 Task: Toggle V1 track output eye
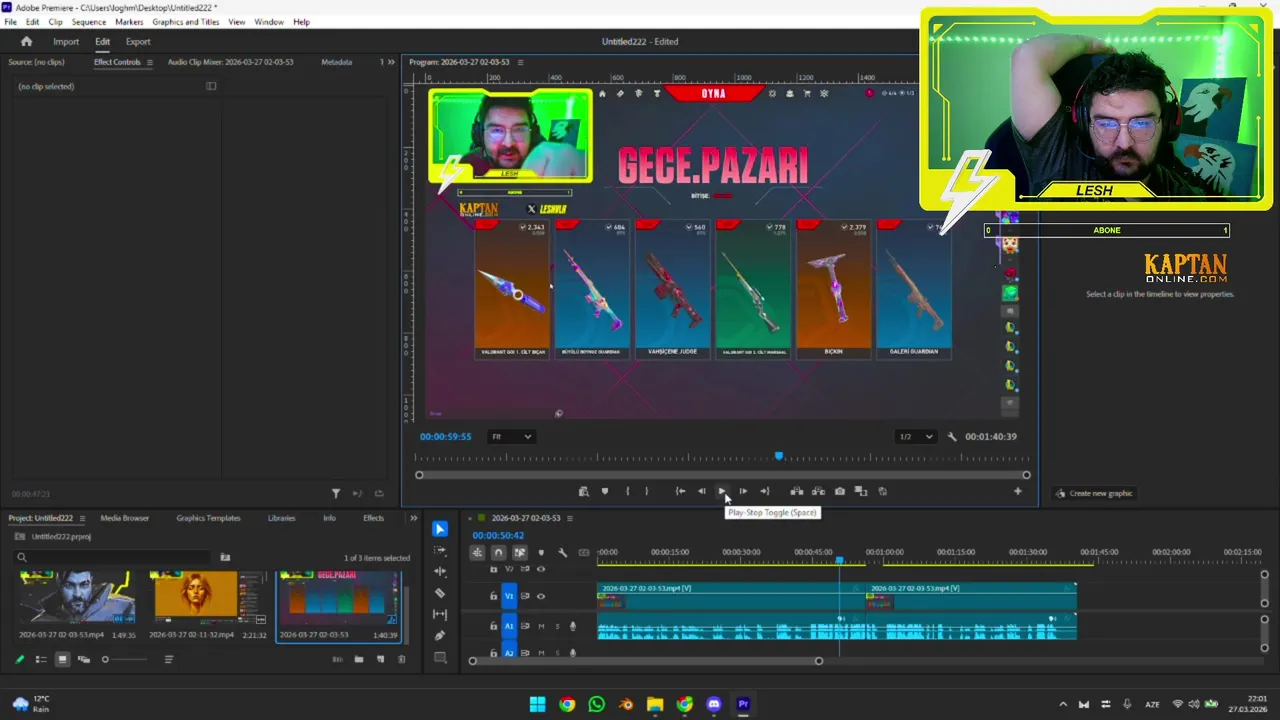pos(541,596)
